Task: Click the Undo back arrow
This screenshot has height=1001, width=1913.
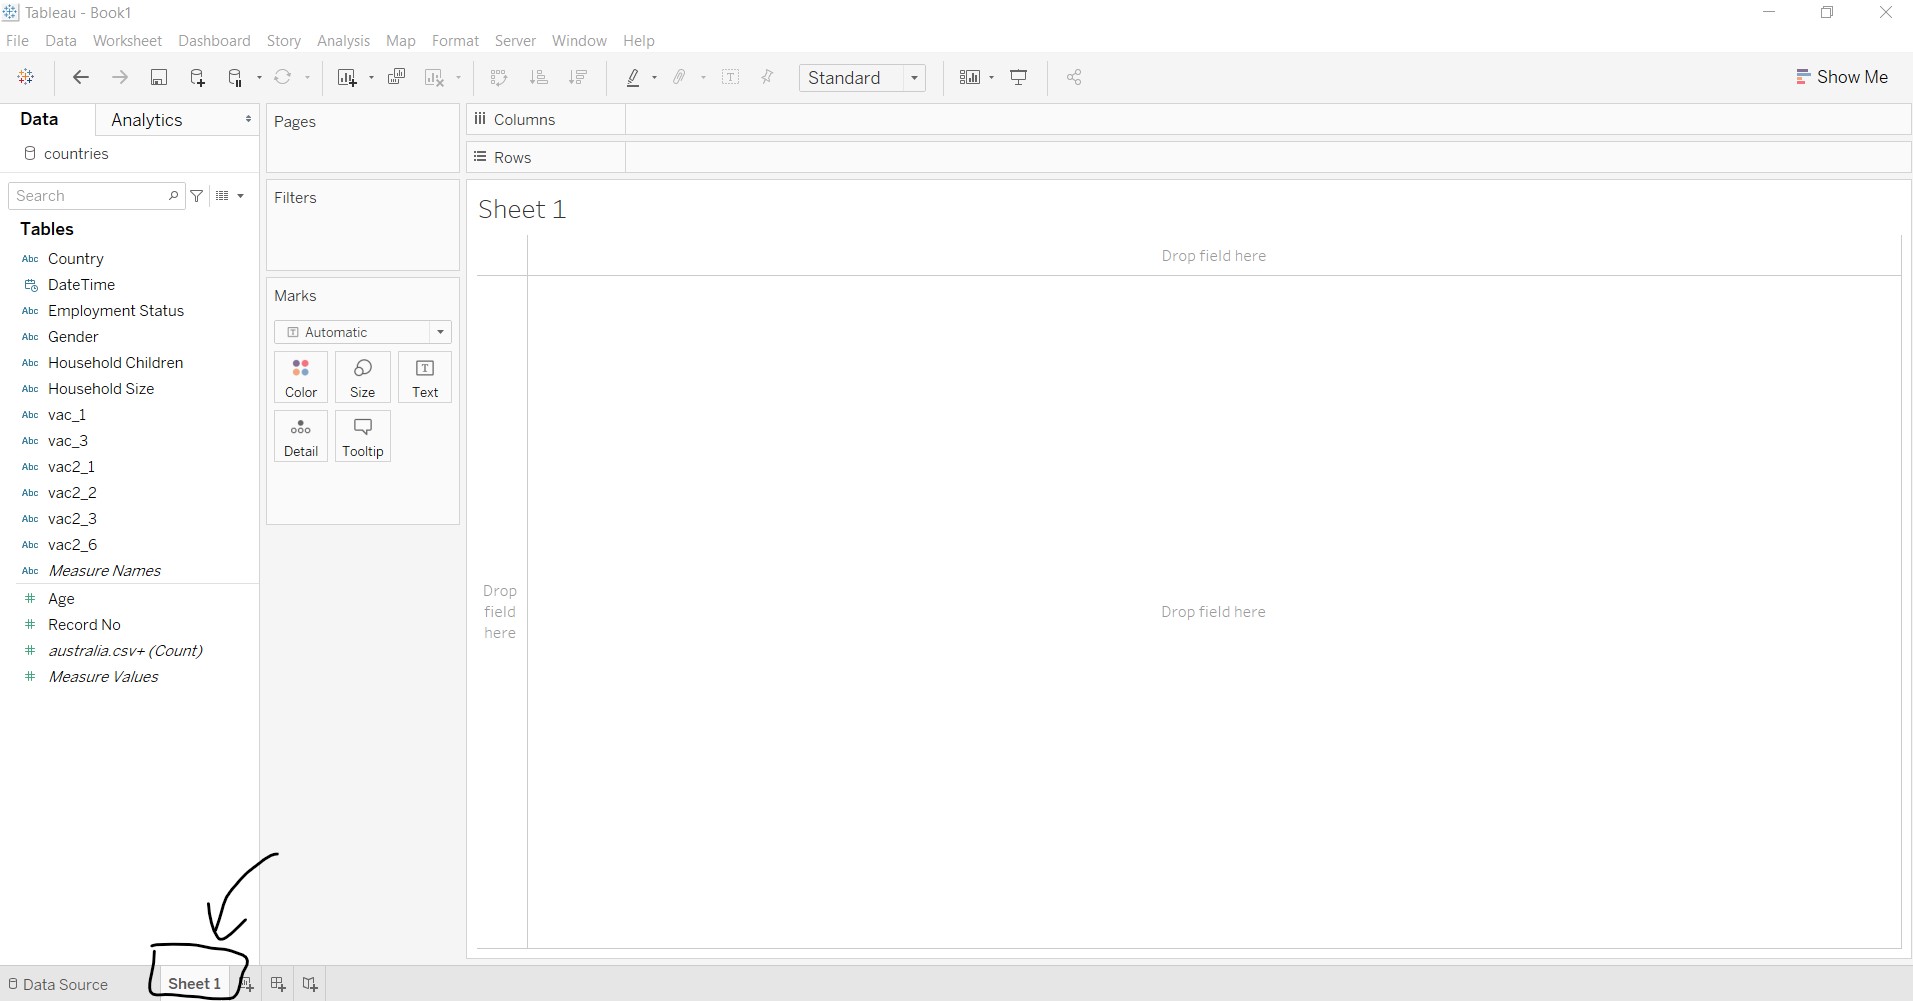Action: pos(81,78)
